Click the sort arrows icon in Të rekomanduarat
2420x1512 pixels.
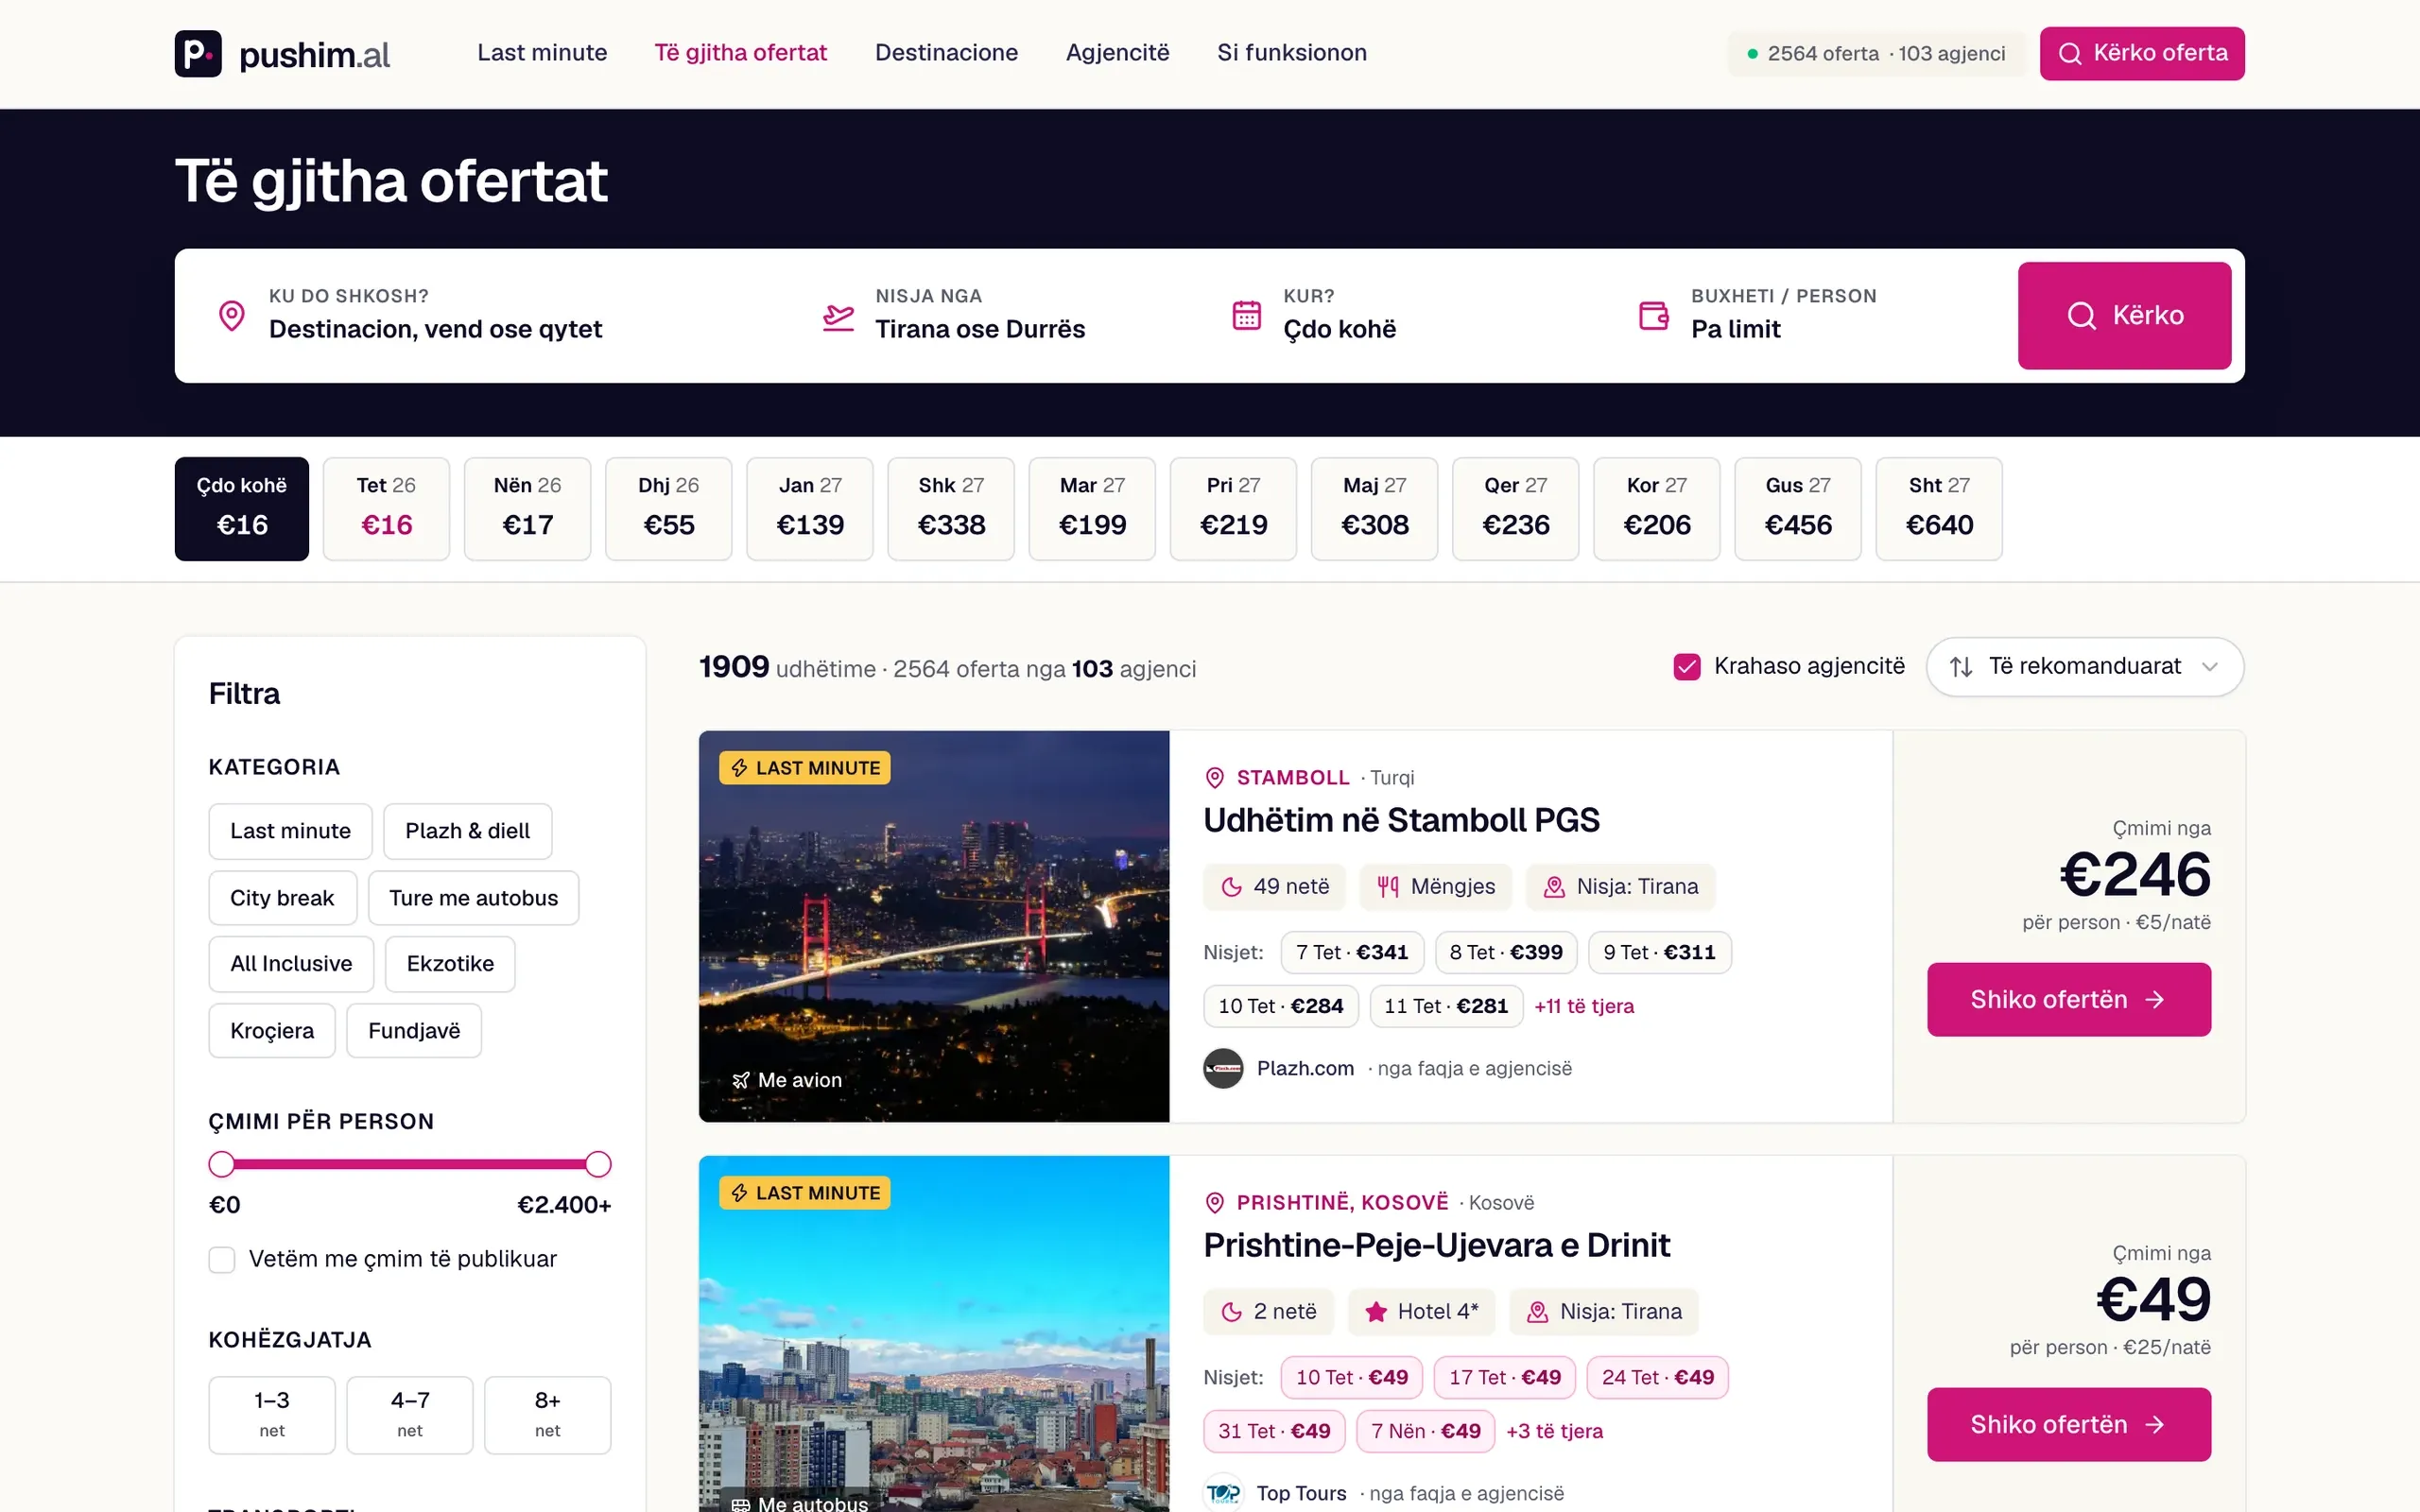[x=1961, y=667]
